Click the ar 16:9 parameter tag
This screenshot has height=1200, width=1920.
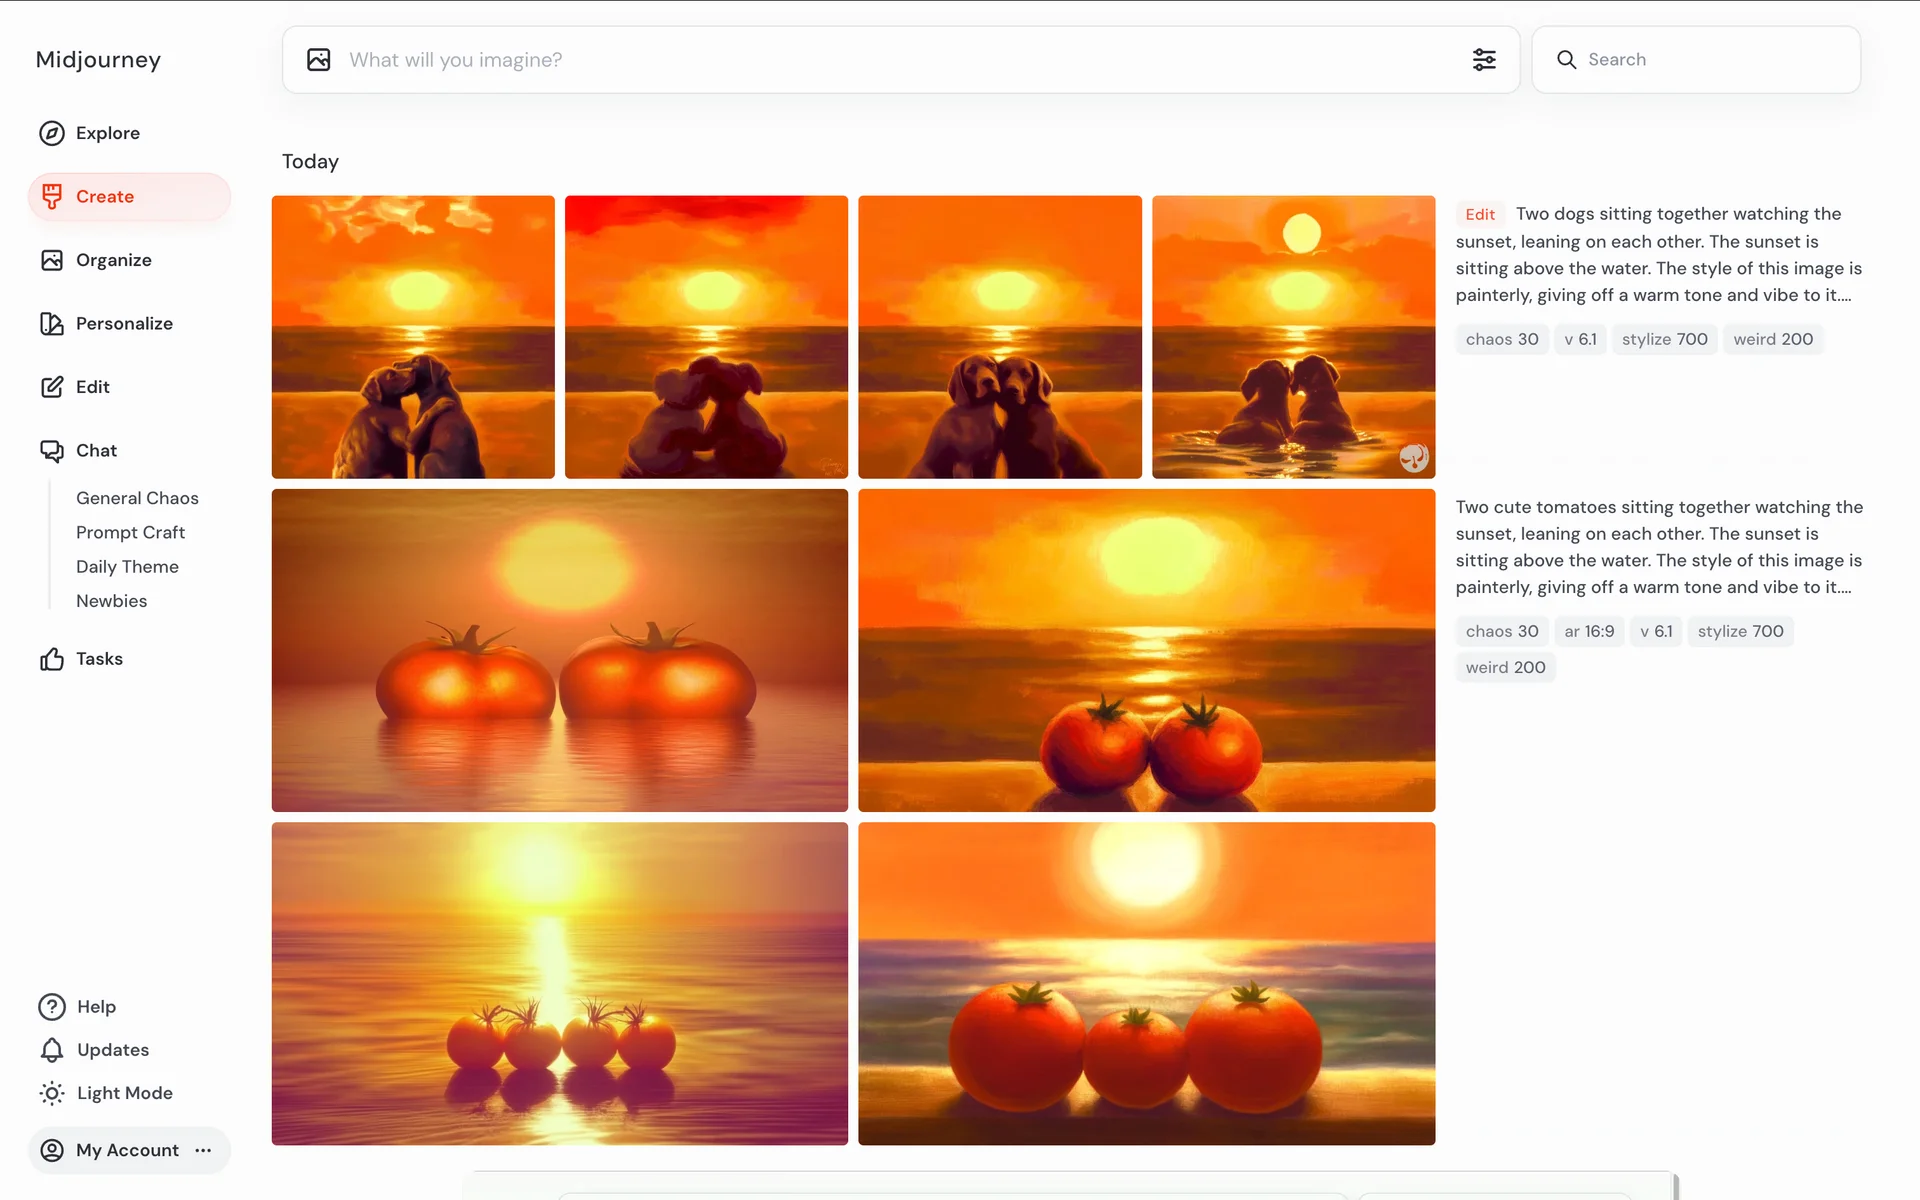1588,632
